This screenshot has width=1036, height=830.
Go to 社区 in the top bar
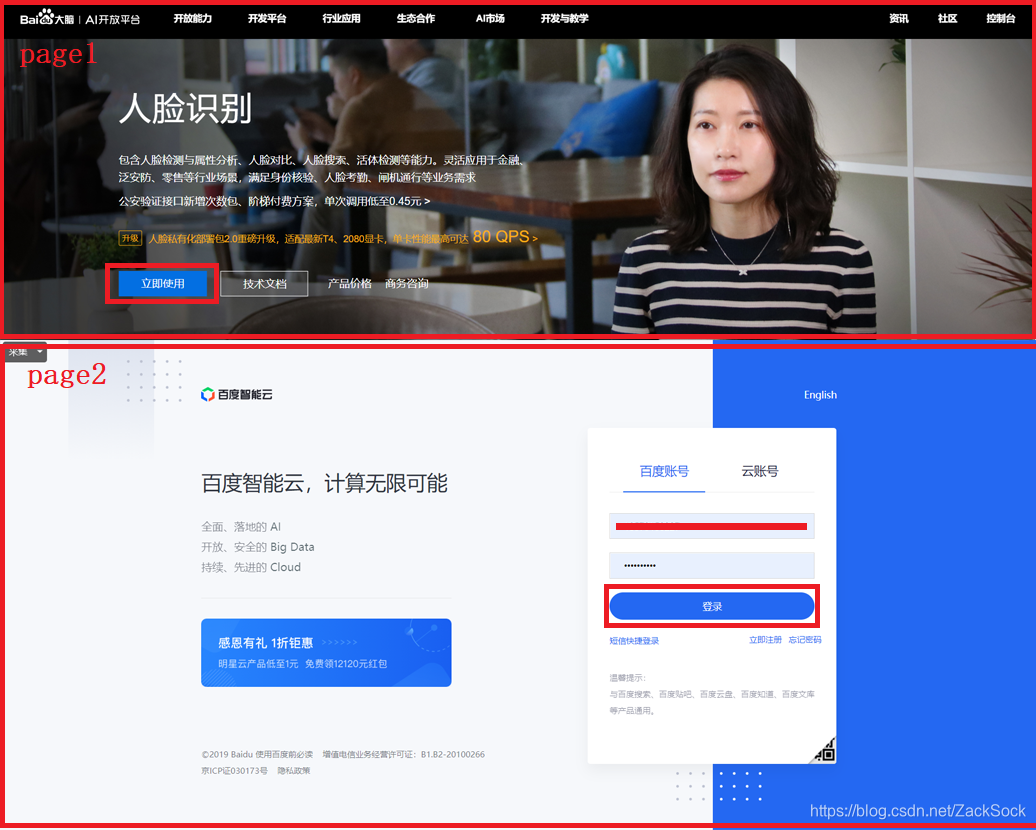[947, 19]
